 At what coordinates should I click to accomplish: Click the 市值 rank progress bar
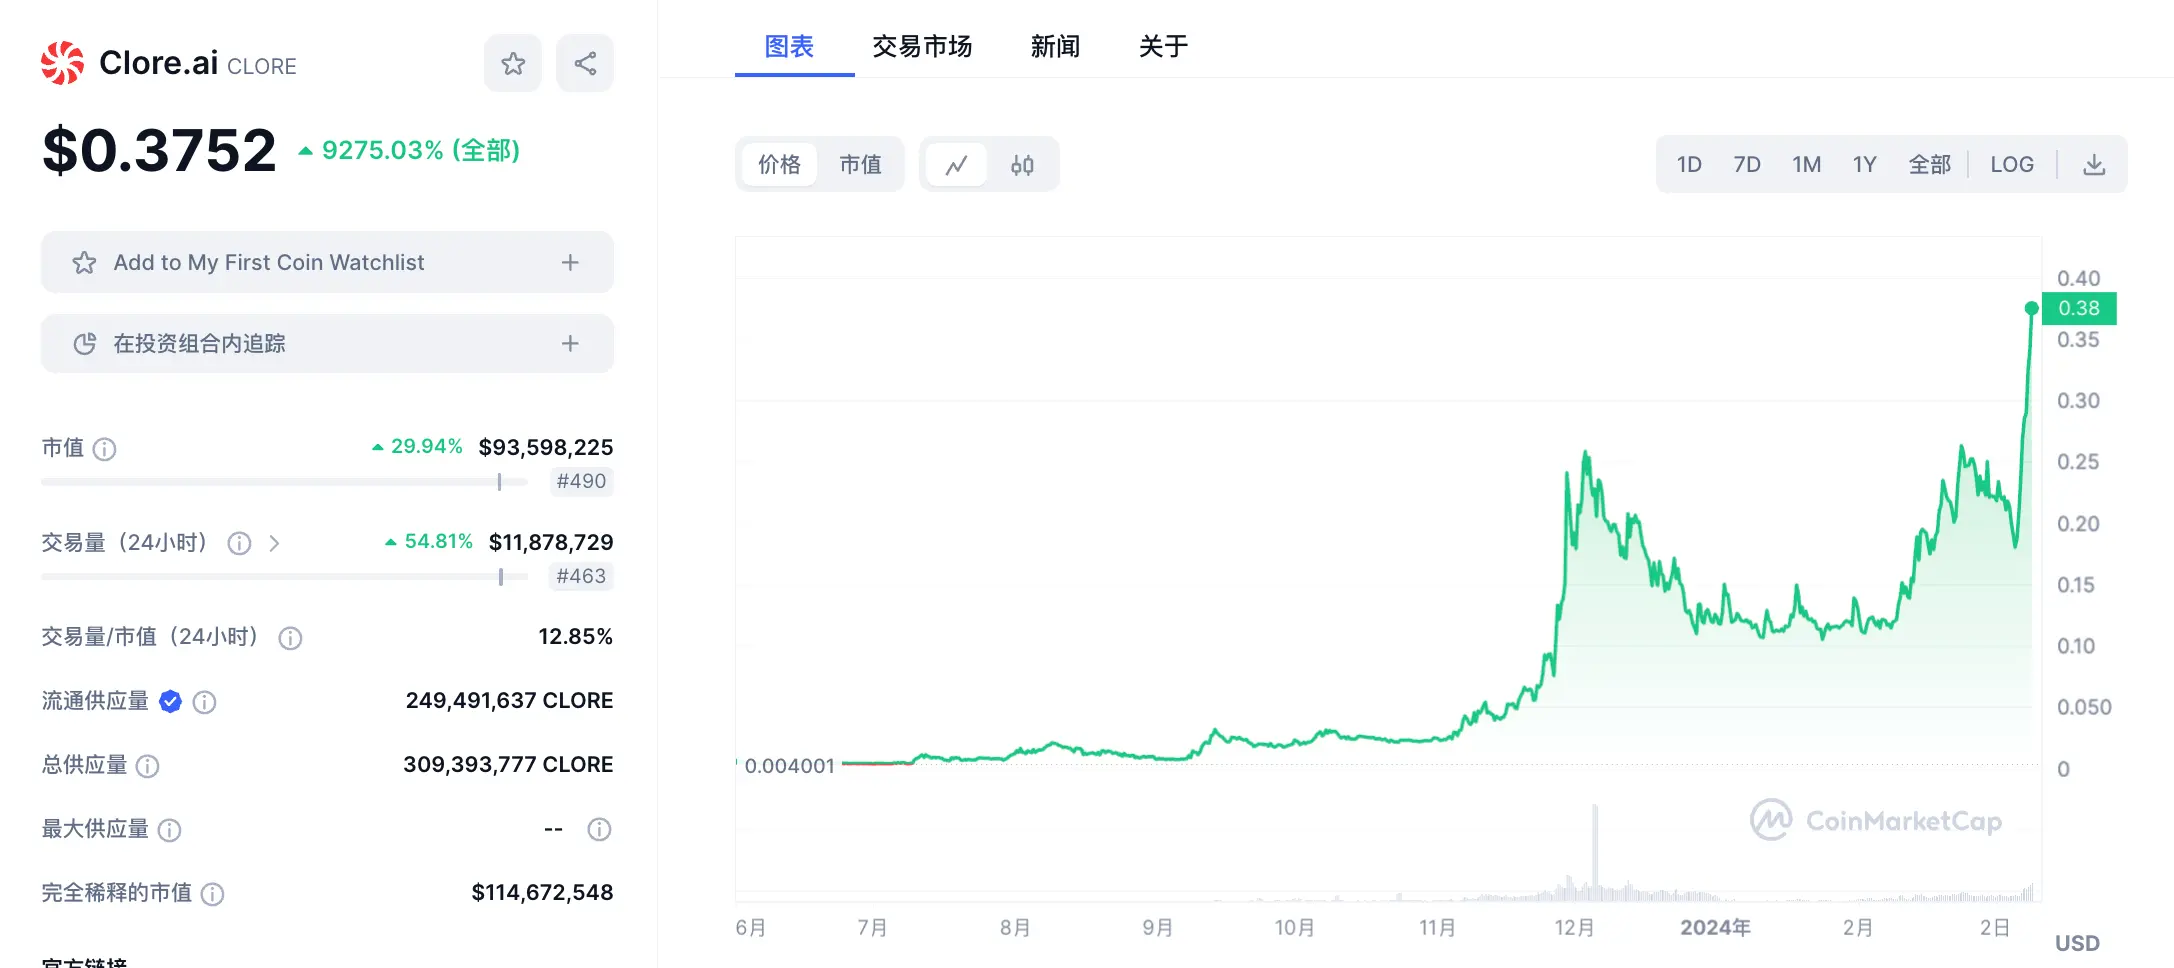[283, 481]
